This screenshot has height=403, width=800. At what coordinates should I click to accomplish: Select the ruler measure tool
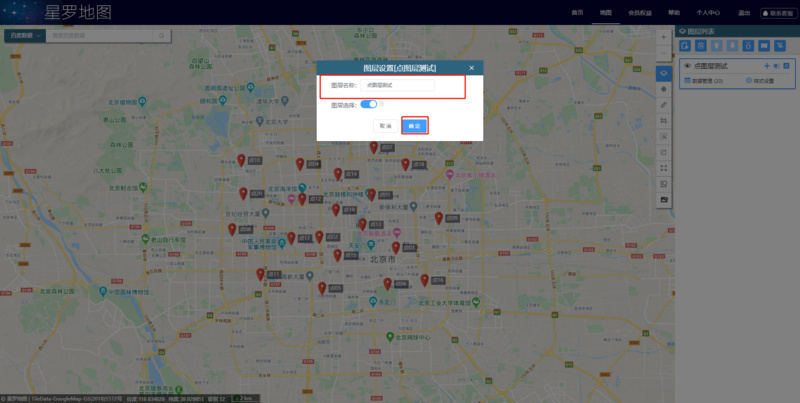(x=664, y=105)
